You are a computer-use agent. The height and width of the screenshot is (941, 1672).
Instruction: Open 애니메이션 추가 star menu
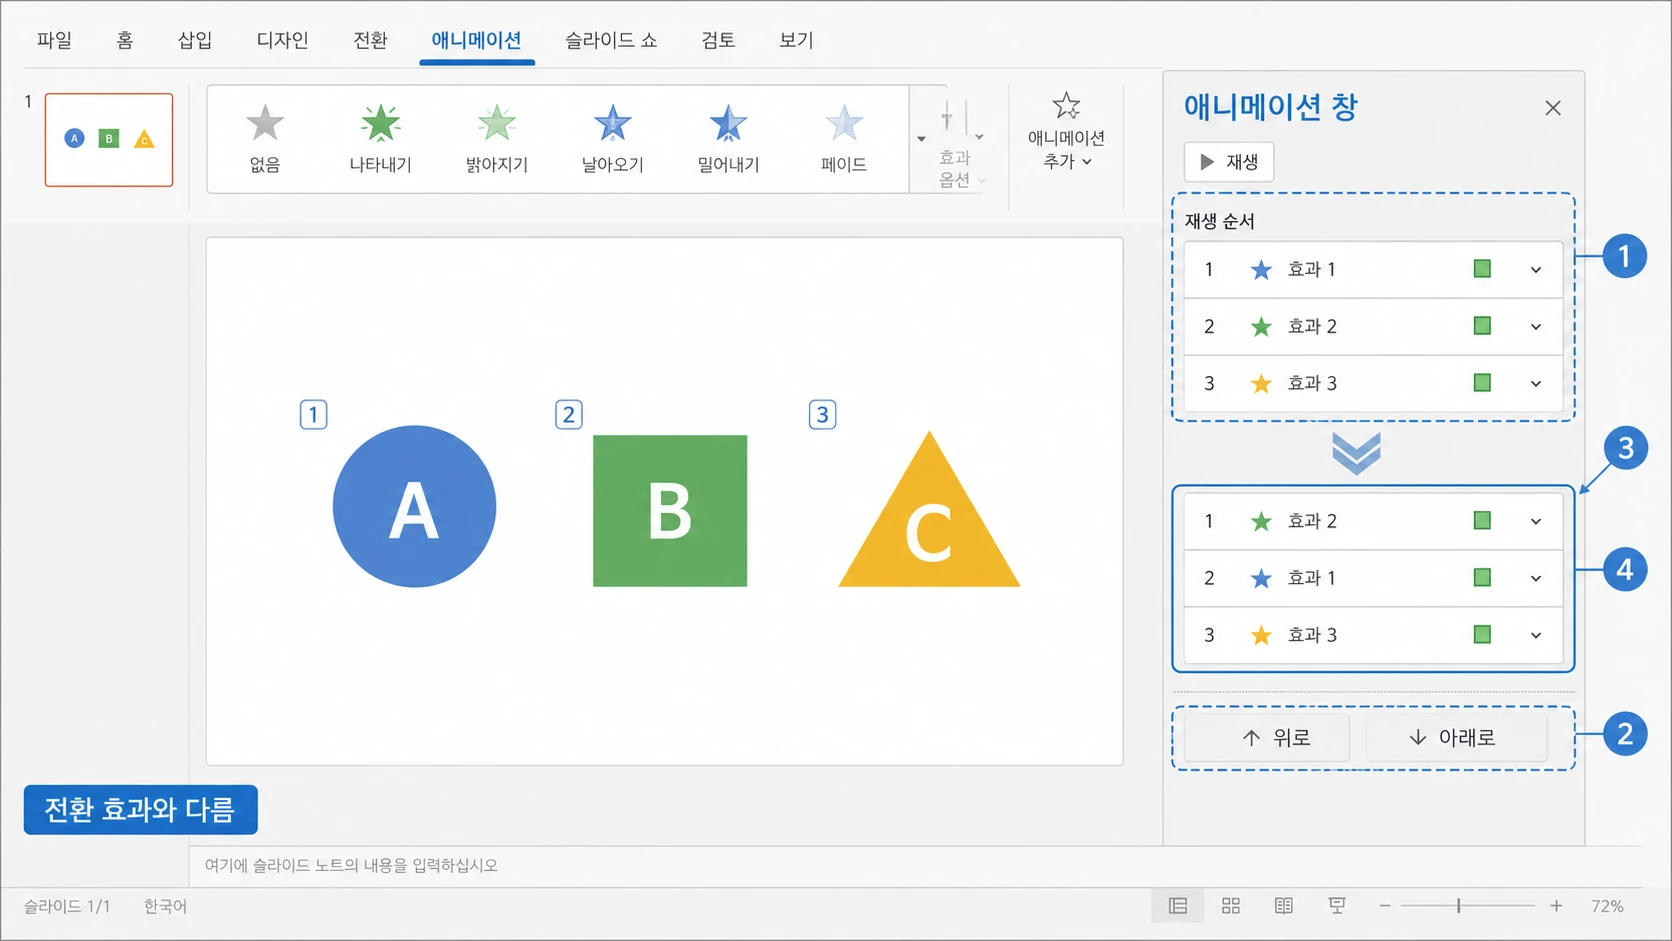[x=1066, y=132]
